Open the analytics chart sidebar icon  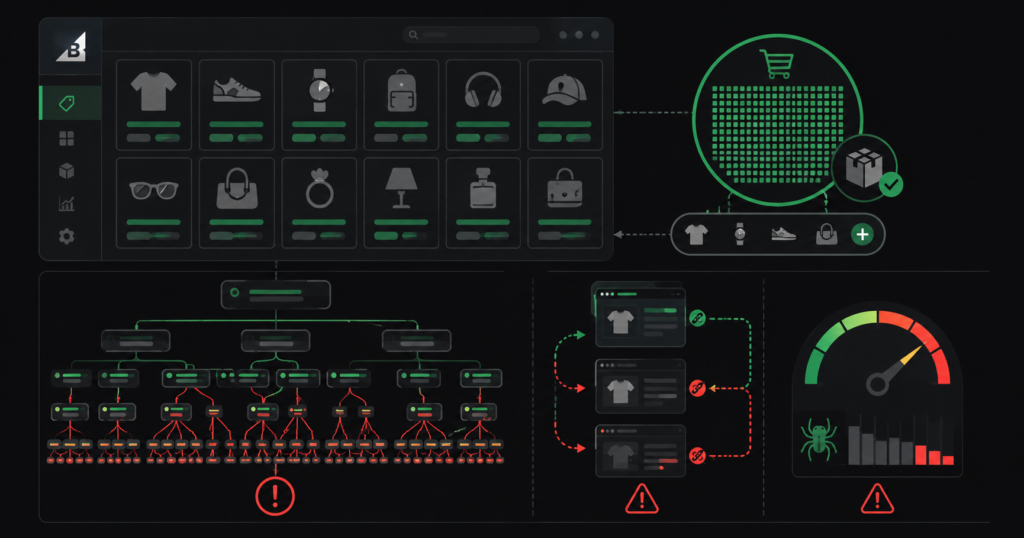67,204
